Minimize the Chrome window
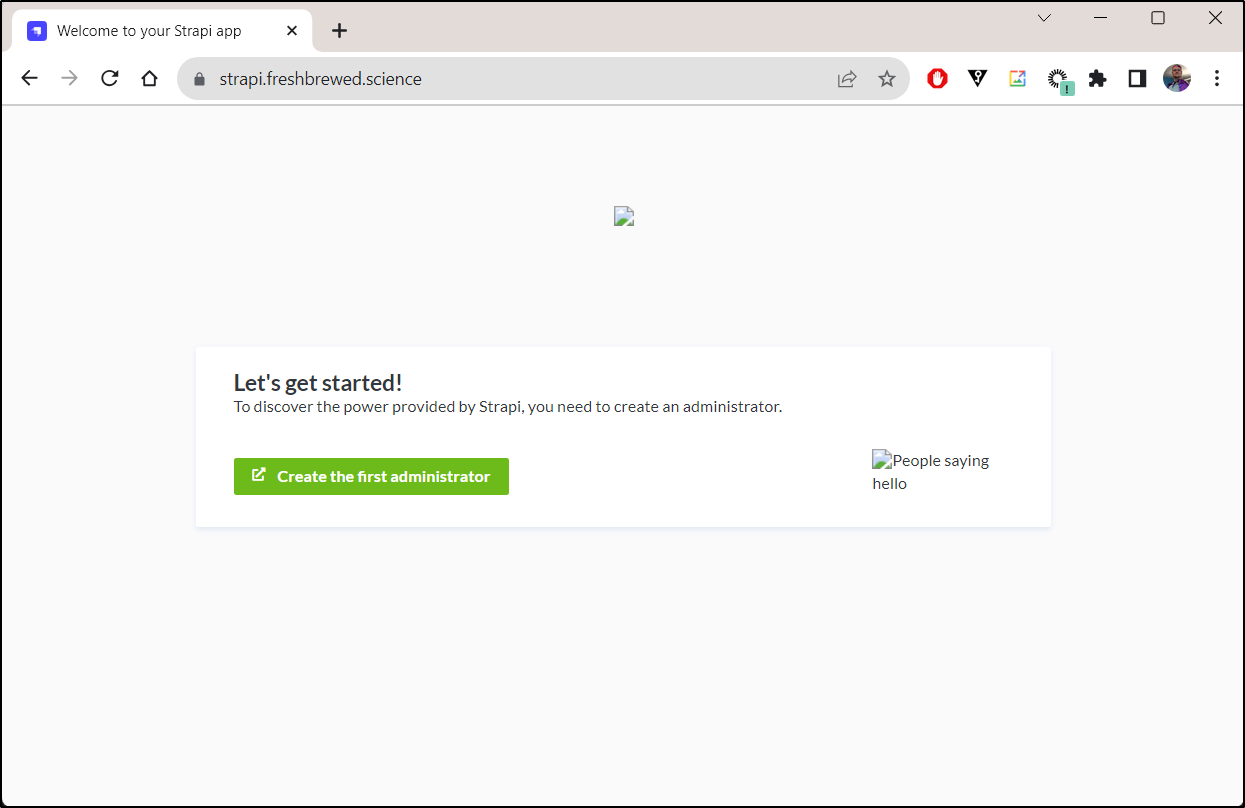1245x808 pixels. (x=1101, y=18)
